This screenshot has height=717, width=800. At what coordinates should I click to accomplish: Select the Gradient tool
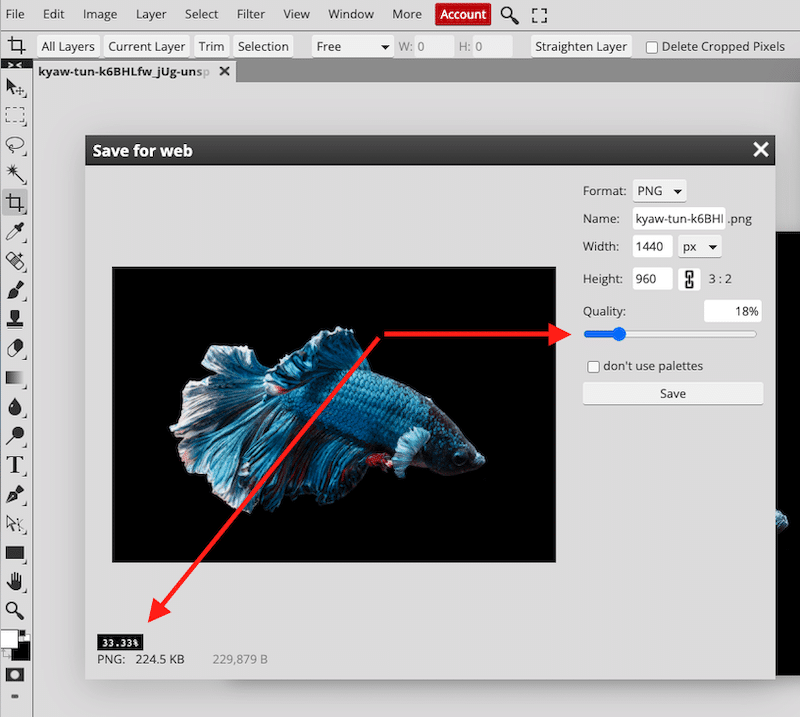(15, 378)
